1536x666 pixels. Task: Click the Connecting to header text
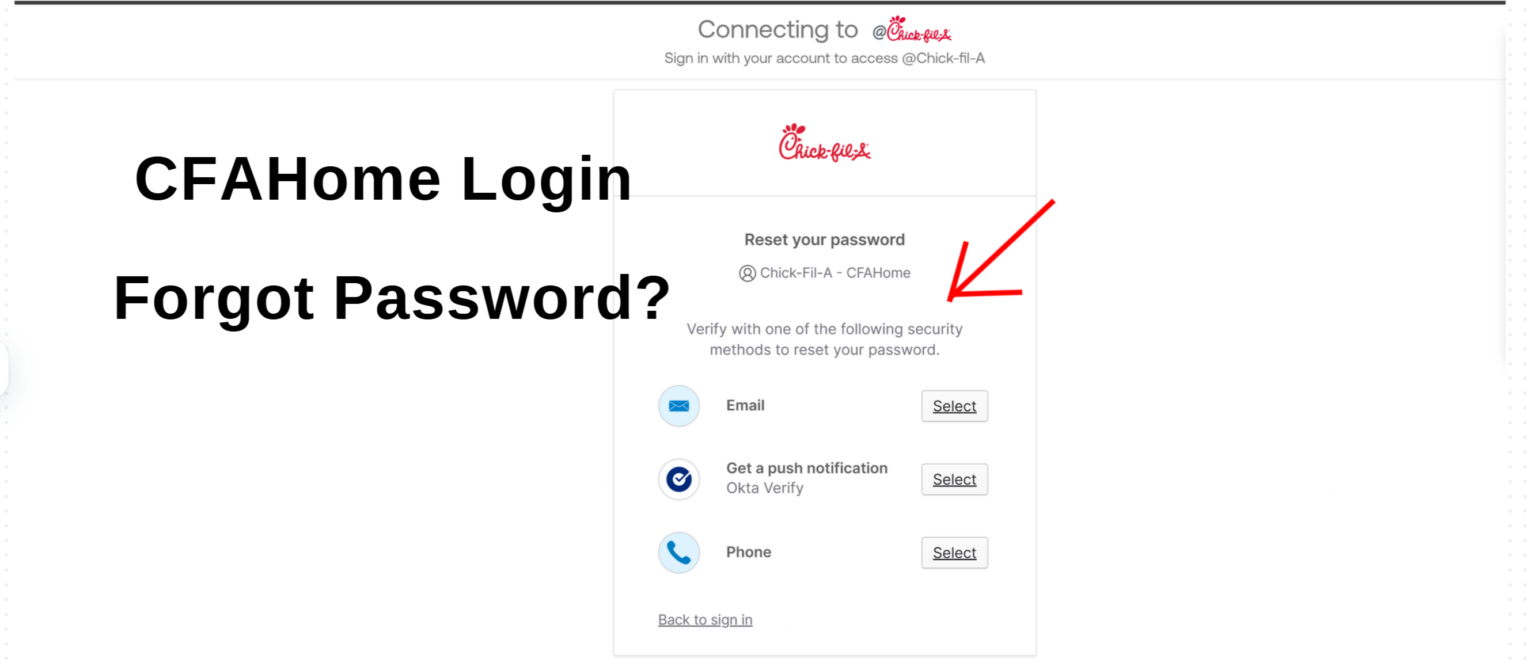pyautogui.click(x=777, y=29)
